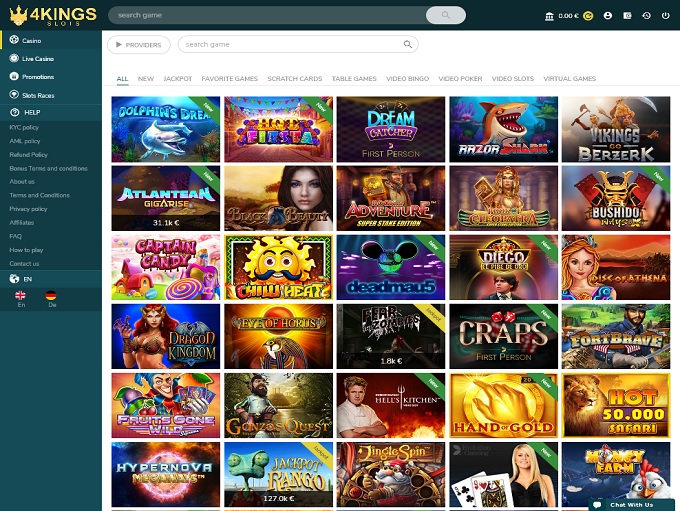Screen dimensions: 680x511
Task: Collapse the HELP section in sidebar
Action: tap(30, 113)
